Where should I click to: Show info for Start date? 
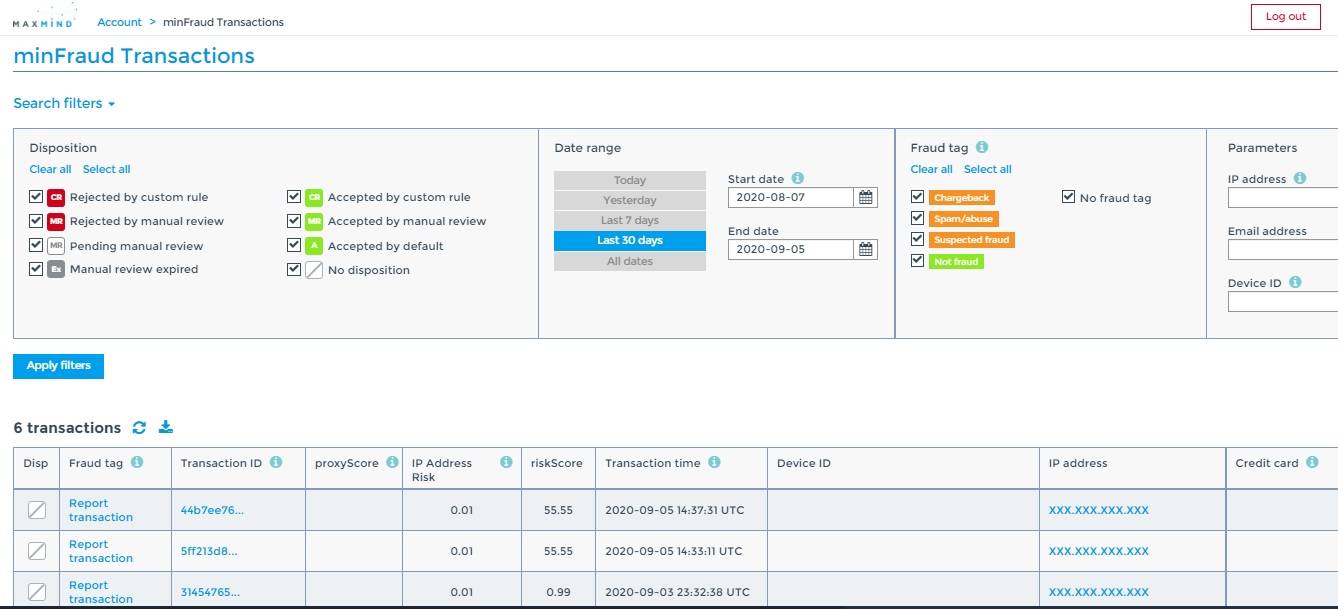[x=798, y=178]
